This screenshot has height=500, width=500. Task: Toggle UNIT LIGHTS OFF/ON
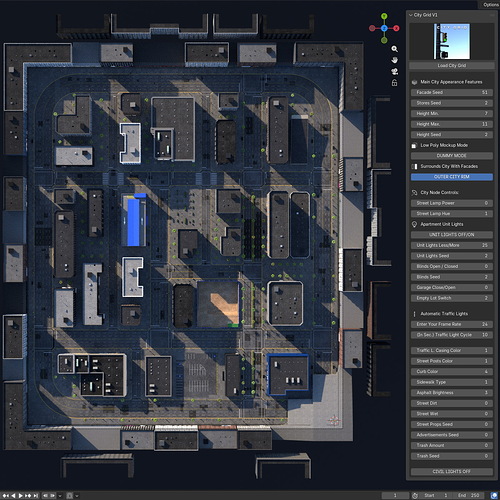click(452, 235)
